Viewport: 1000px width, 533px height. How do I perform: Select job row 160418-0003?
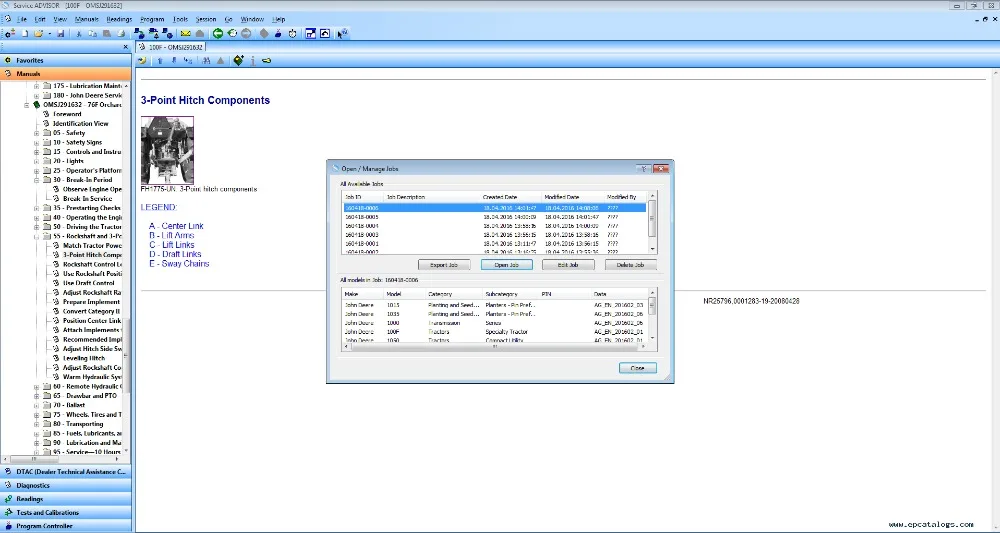(x=494, y=235)
